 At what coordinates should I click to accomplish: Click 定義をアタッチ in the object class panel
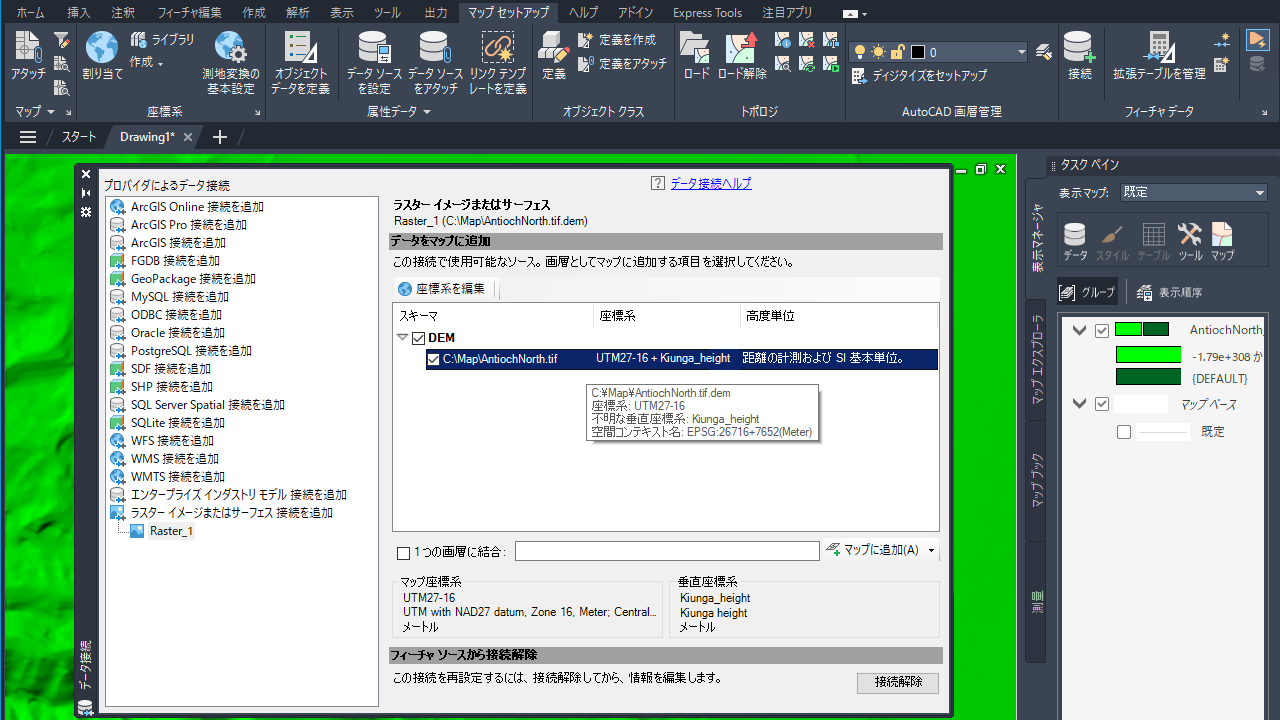click(x=622, y=63)
